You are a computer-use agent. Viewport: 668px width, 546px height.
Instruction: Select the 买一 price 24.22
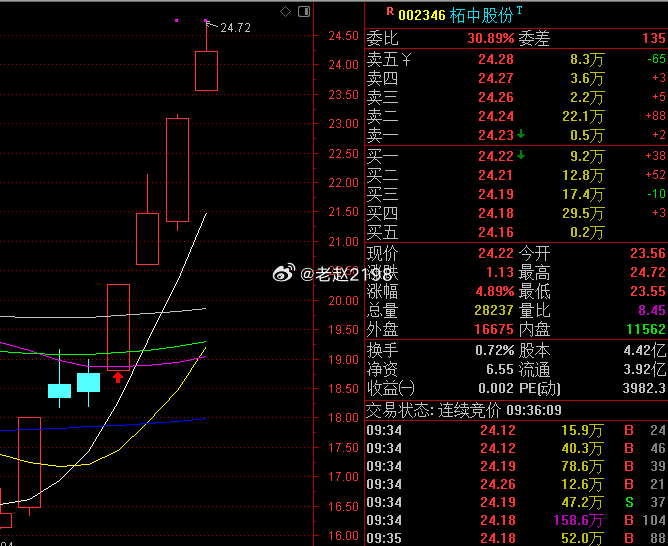click(496, 156)
